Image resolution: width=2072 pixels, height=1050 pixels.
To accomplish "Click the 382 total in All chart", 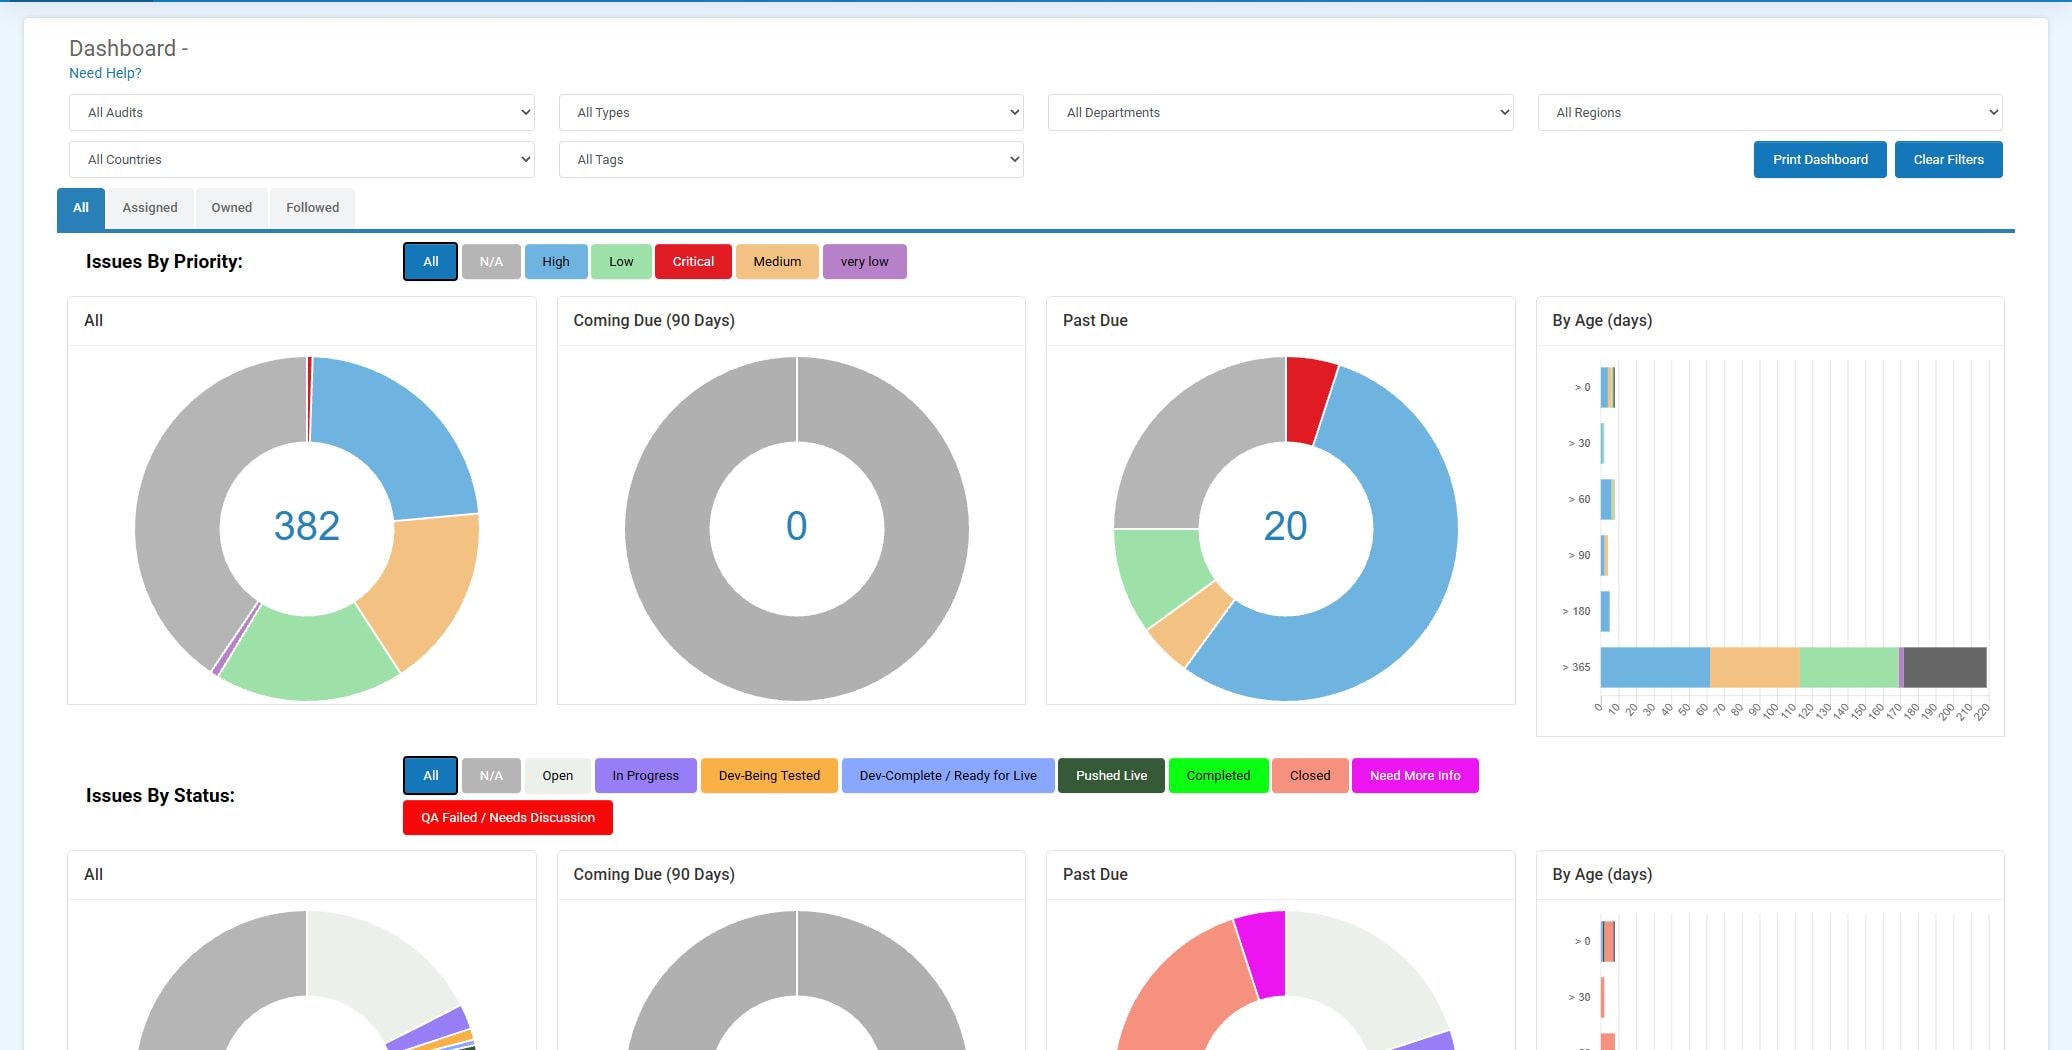I will (x=307, y=527).
